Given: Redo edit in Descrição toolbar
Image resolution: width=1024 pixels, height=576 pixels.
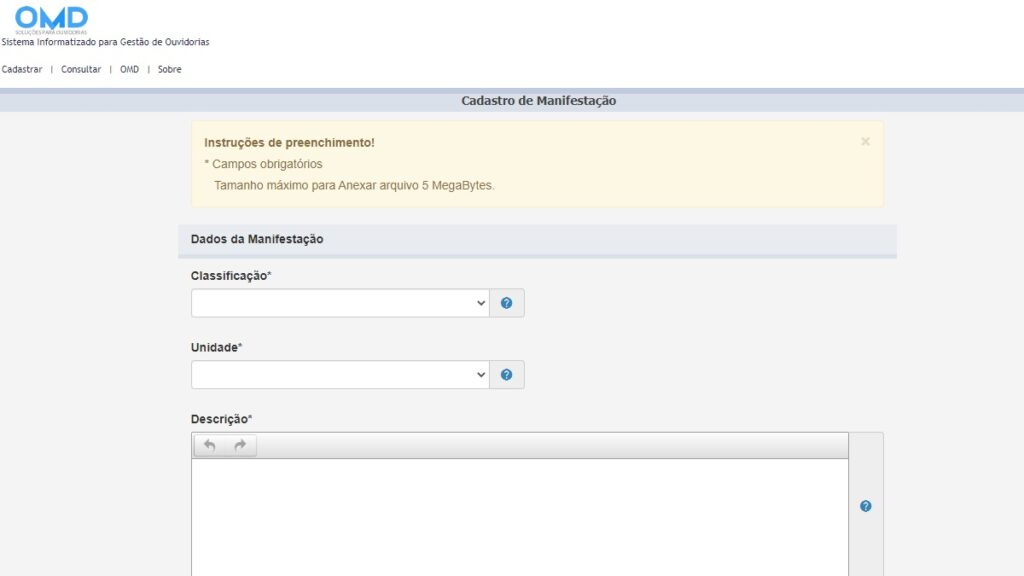Looking at the screenshot, I should [240, 445].
